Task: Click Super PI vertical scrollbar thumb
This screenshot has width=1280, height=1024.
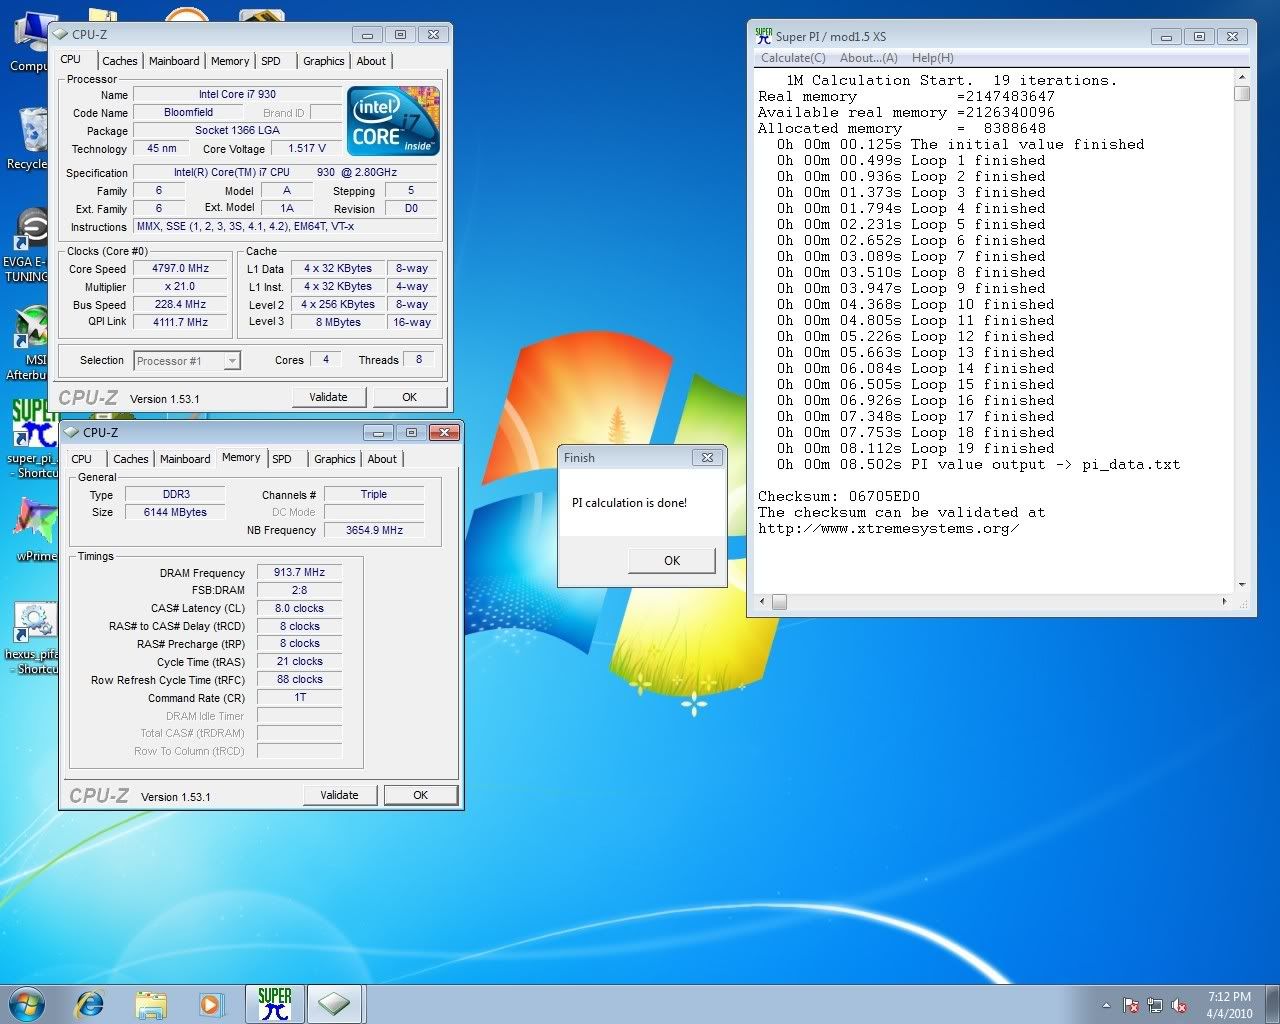Action: pos(1242,94)
